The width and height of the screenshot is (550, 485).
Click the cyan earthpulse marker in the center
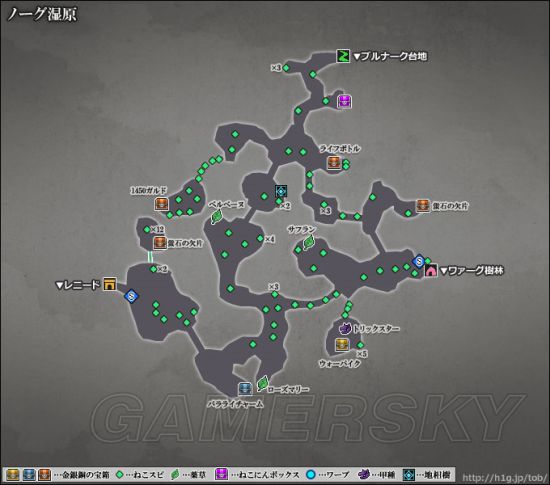281,191
